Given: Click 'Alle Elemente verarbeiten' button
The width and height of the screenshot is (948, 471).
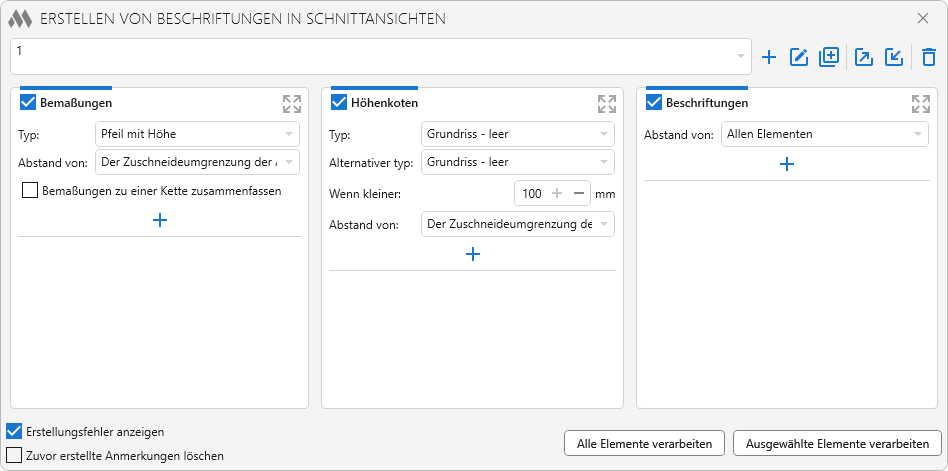Looking at the screenshot, I should [644, 443].
